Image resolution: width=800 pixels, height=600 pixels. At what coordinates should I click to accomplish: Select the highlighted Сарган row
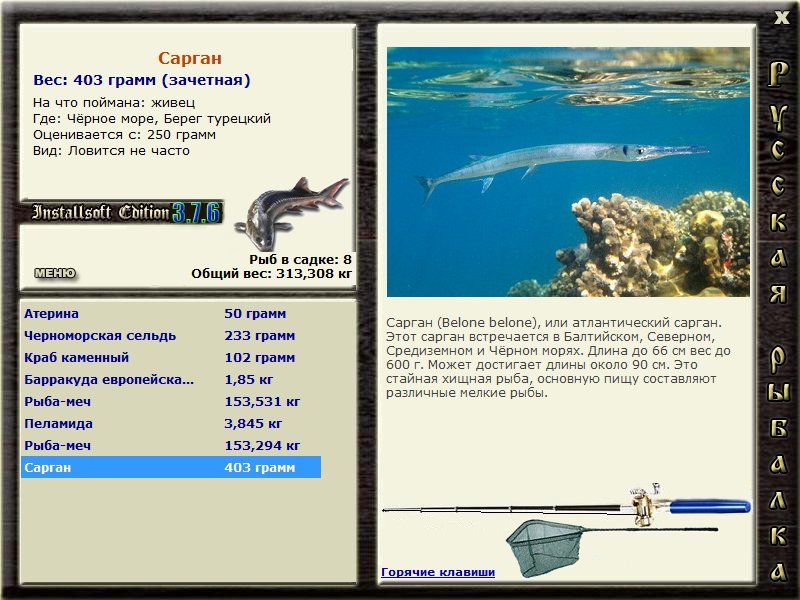click(171, 467)
